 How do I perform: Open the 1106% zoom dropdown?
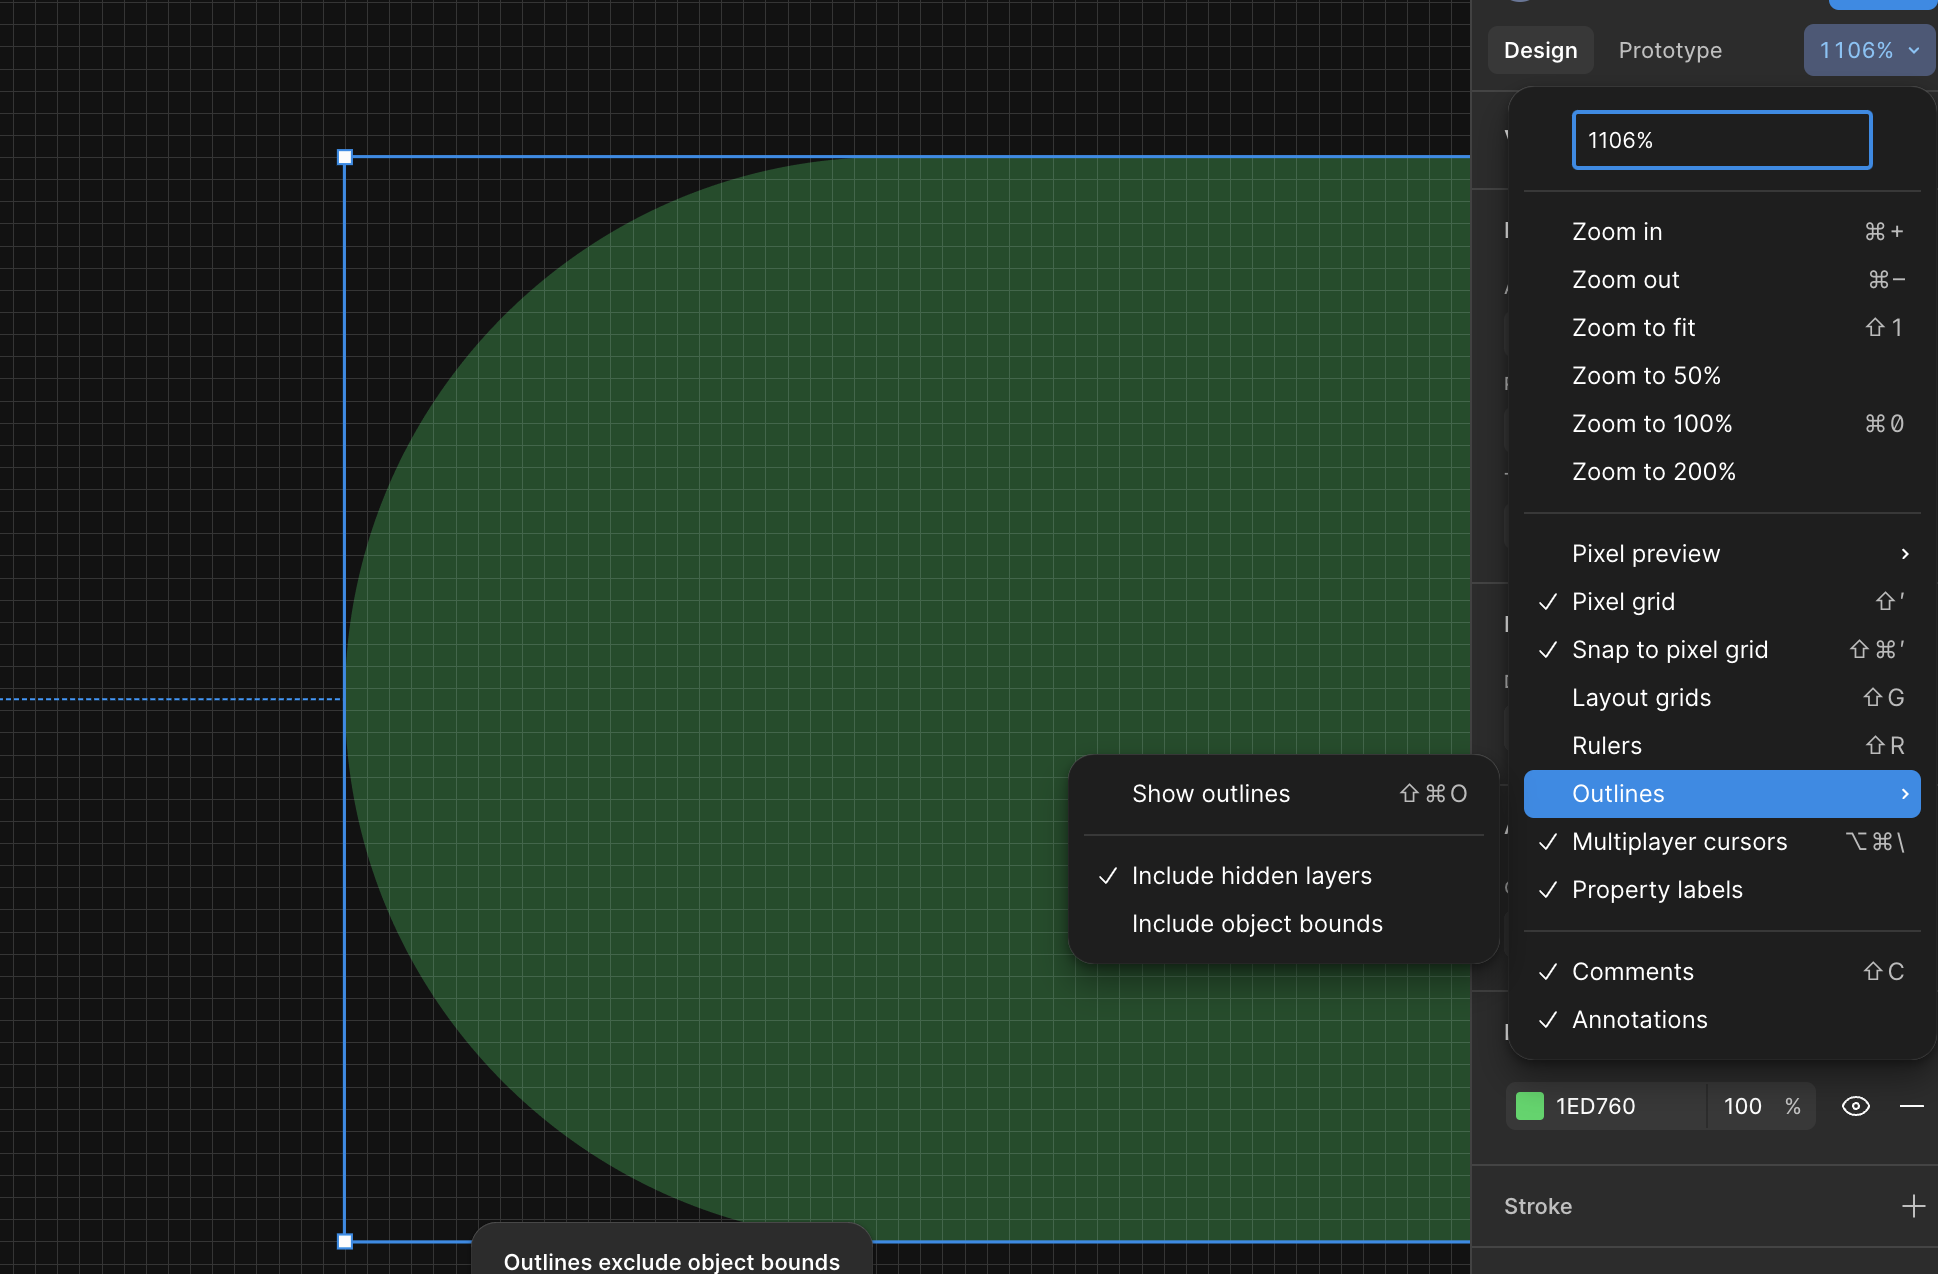click(1868, 50)
